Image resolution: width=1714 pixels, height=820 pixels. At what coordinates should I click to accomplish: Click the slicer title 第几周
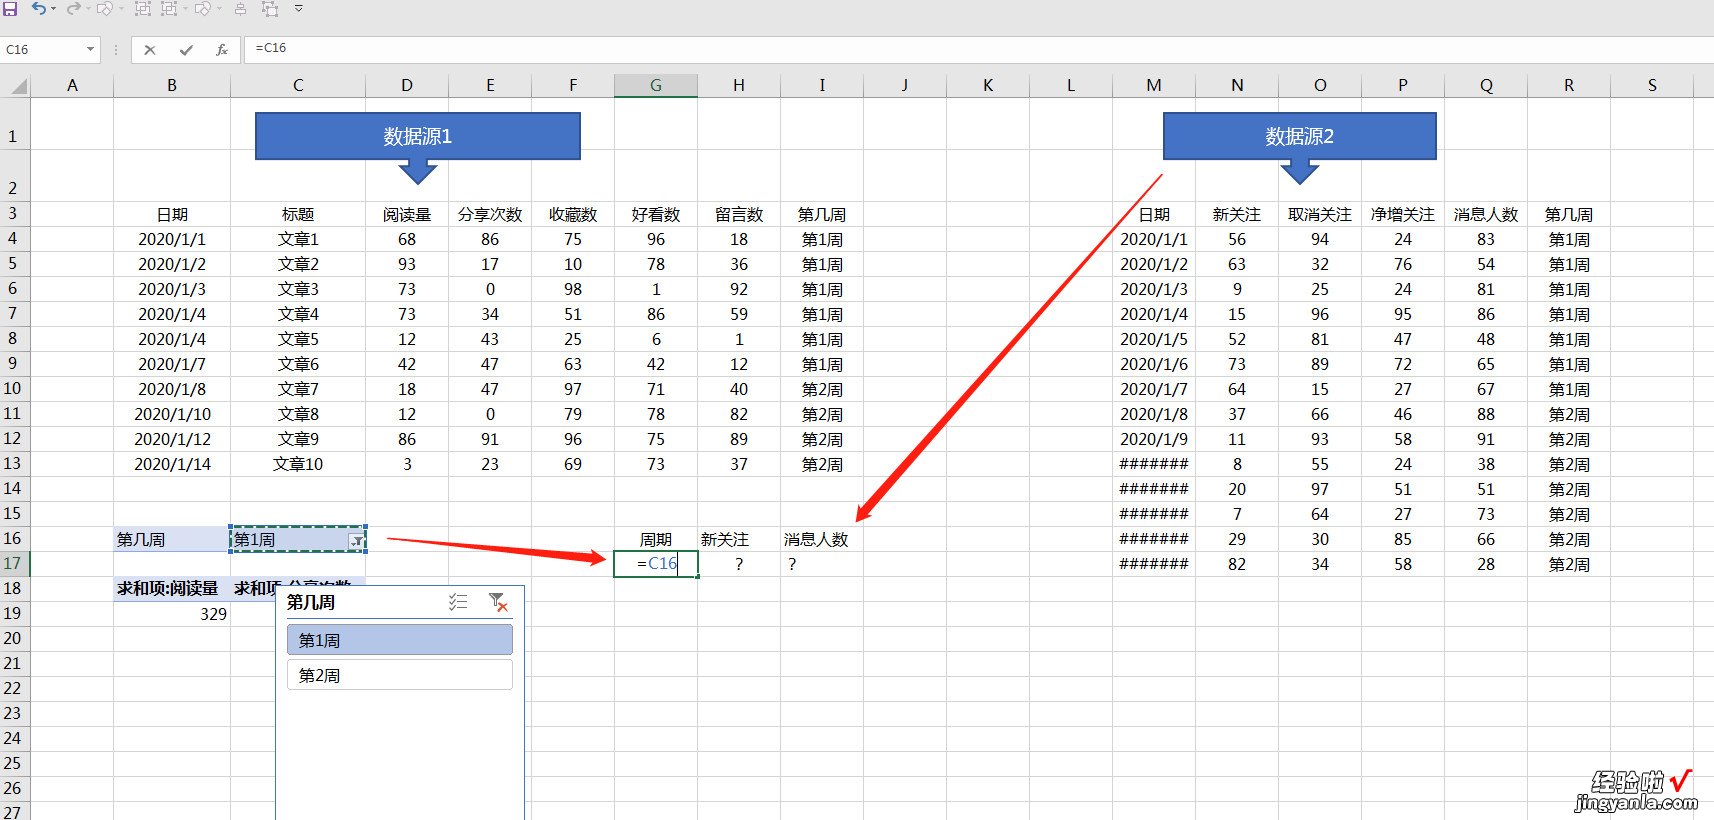[311, 602]
